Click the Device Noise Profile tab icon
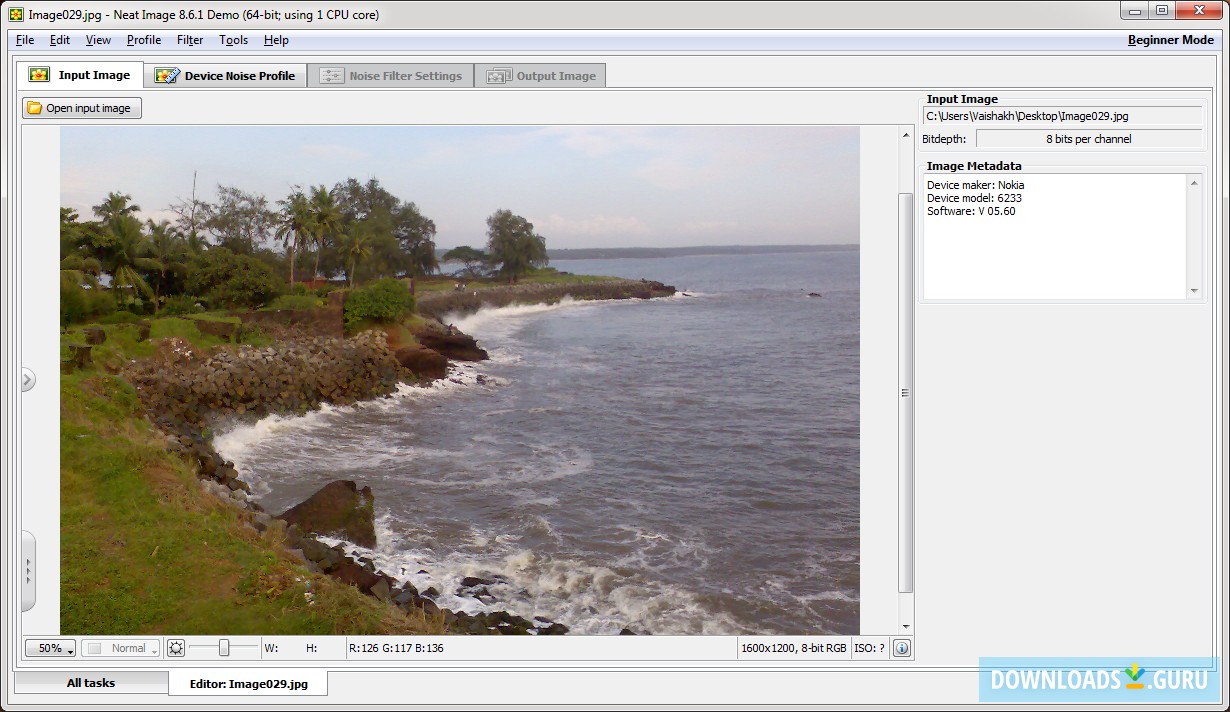This screenshot has width=1230, height=712. click(x=167, y=76)
